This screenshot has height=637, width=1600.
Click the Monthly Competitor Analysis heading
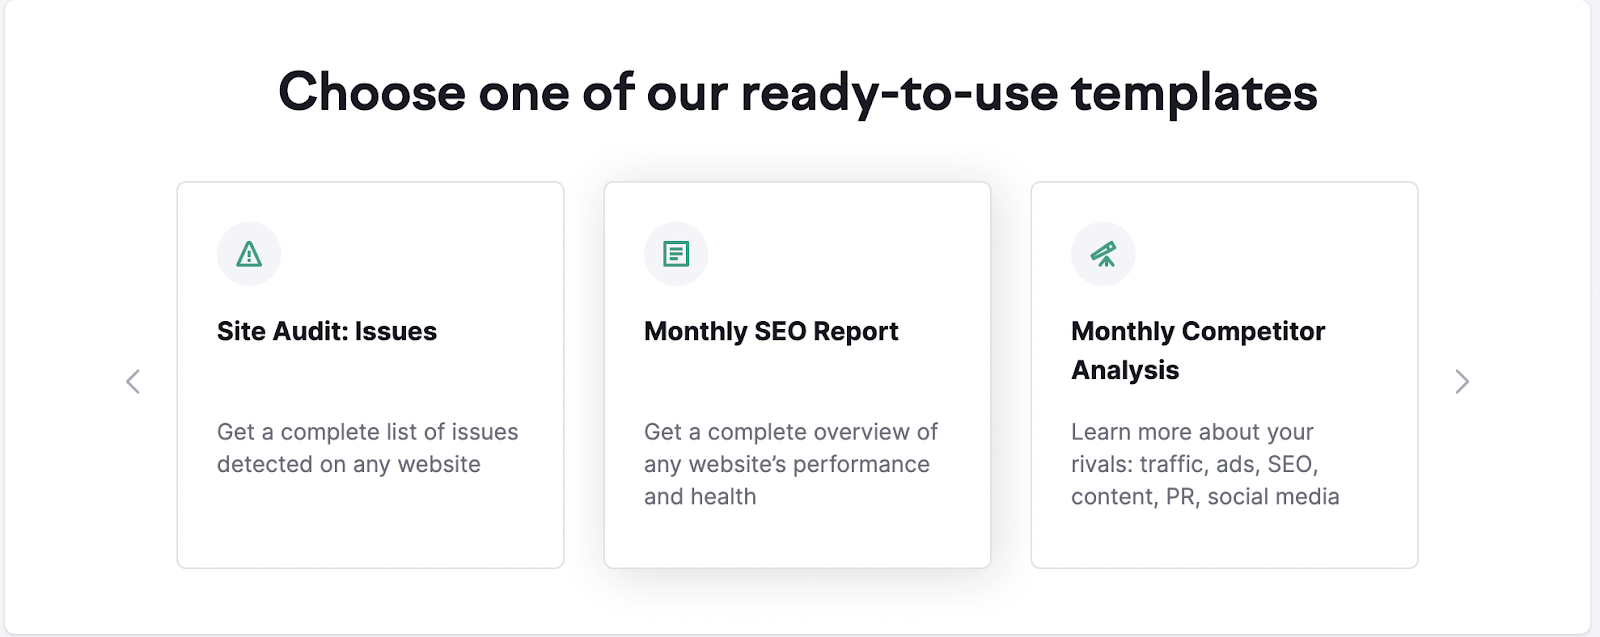point(1197,350)
